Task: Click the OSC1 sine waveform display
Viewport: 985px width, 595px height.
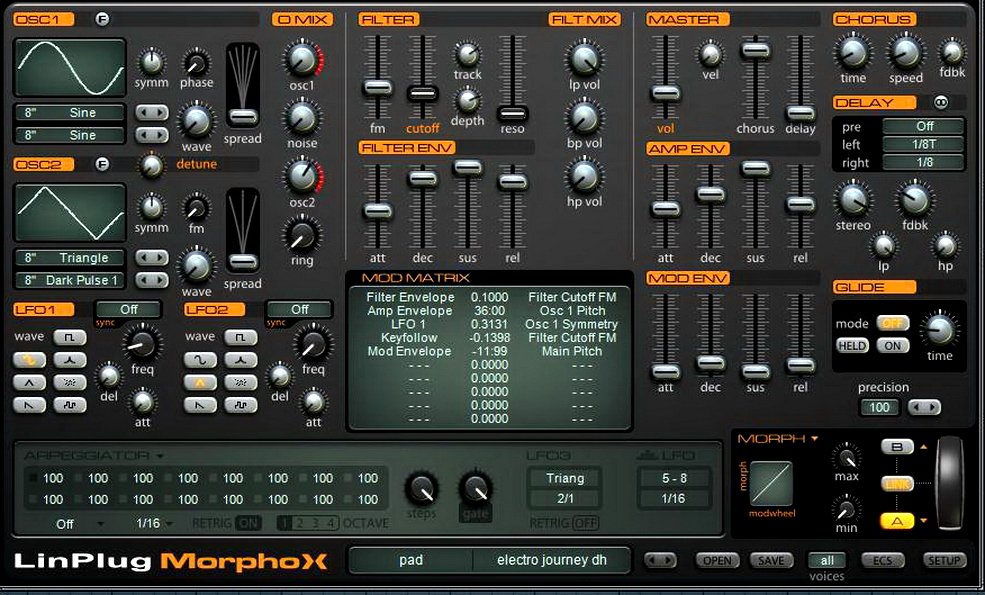Action: [70, 67]
